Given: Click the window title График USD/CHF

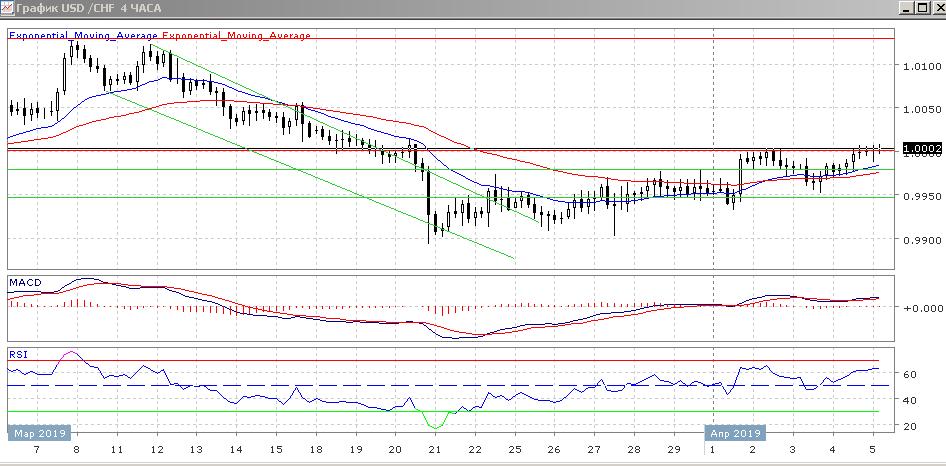Looking at the screenshot, I should pos(88,7).
